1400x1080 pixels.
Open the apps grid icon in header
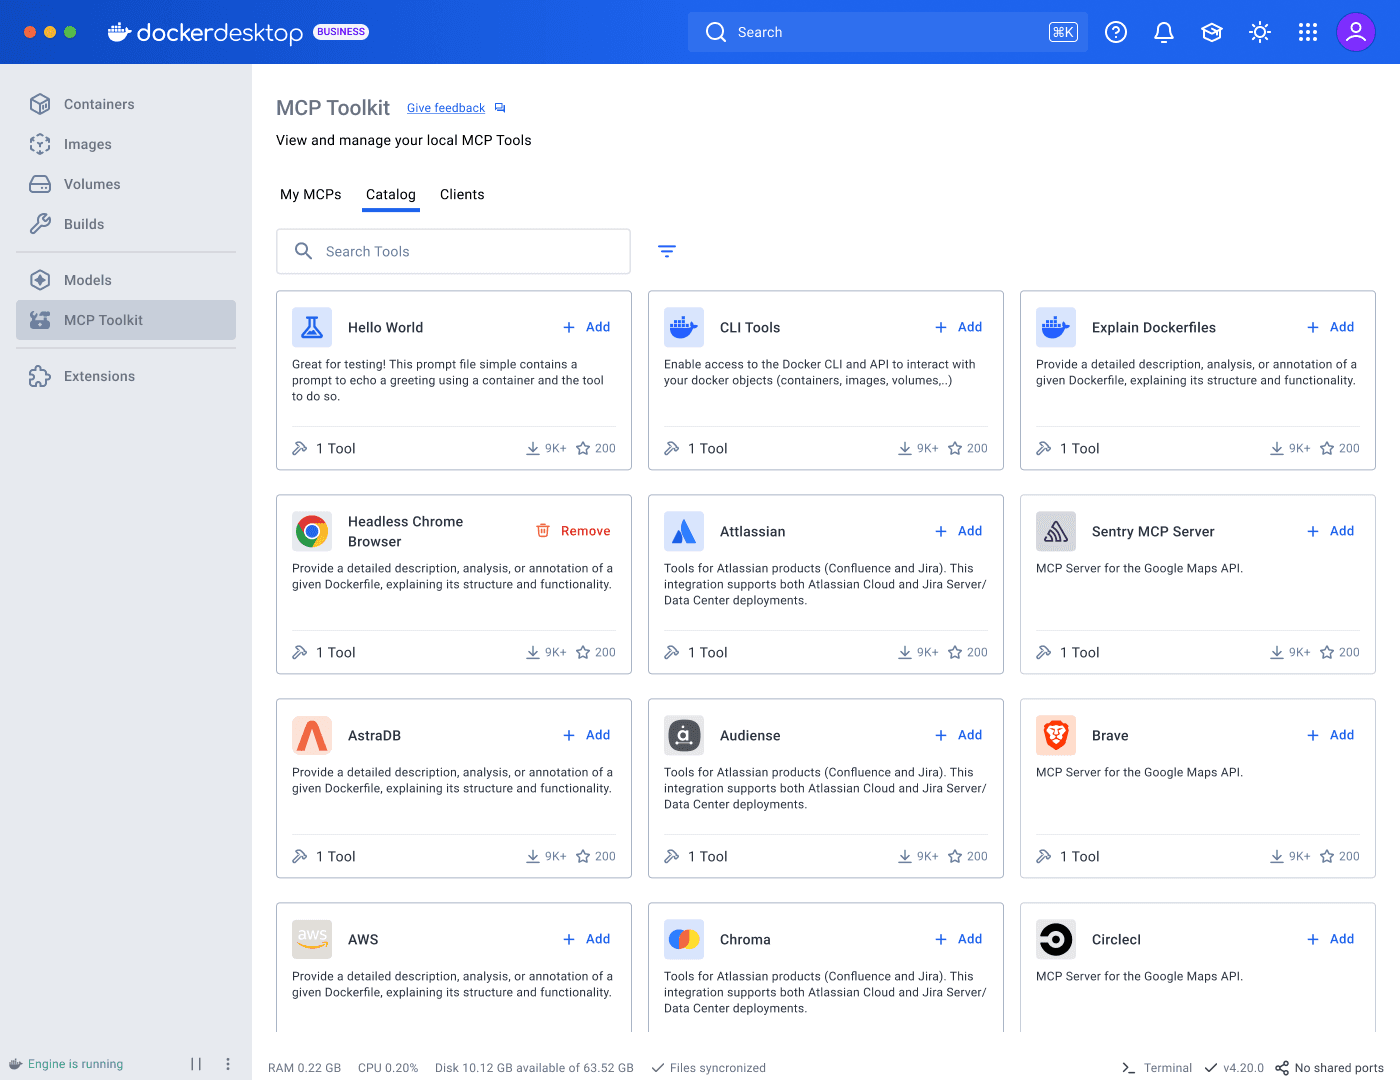(x=1308, y=32)
